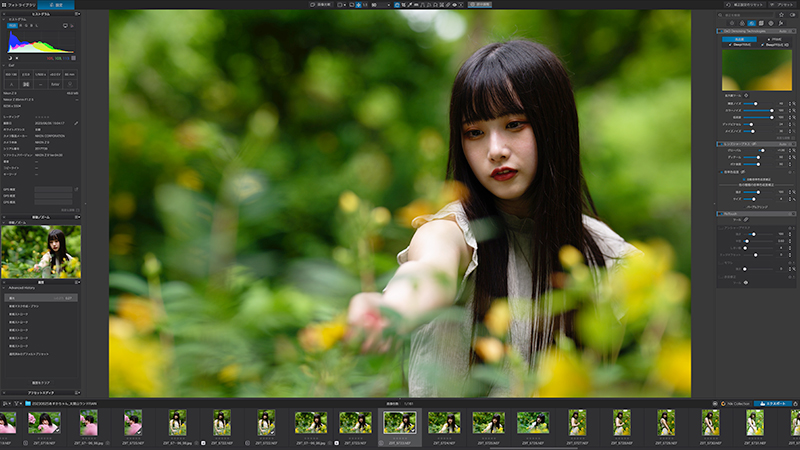Adjust the first unsharp mask slider

tap(758, 234)
